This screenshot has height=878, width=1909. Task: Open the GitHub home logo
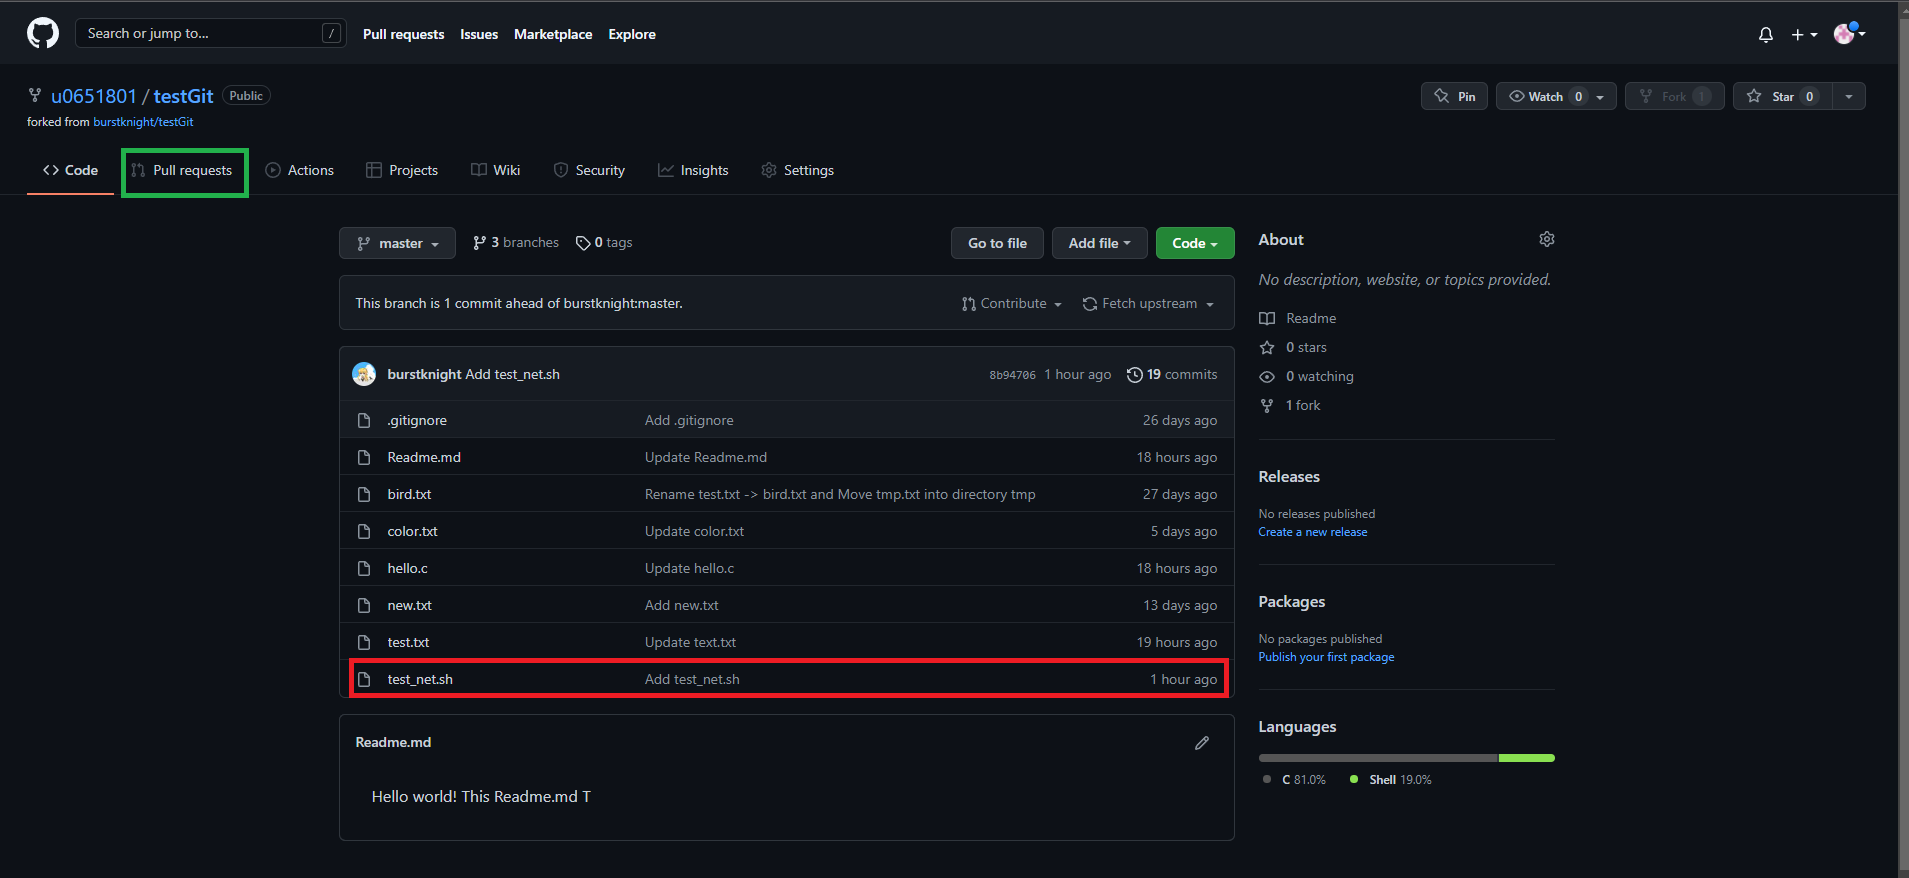pos(43,34)
